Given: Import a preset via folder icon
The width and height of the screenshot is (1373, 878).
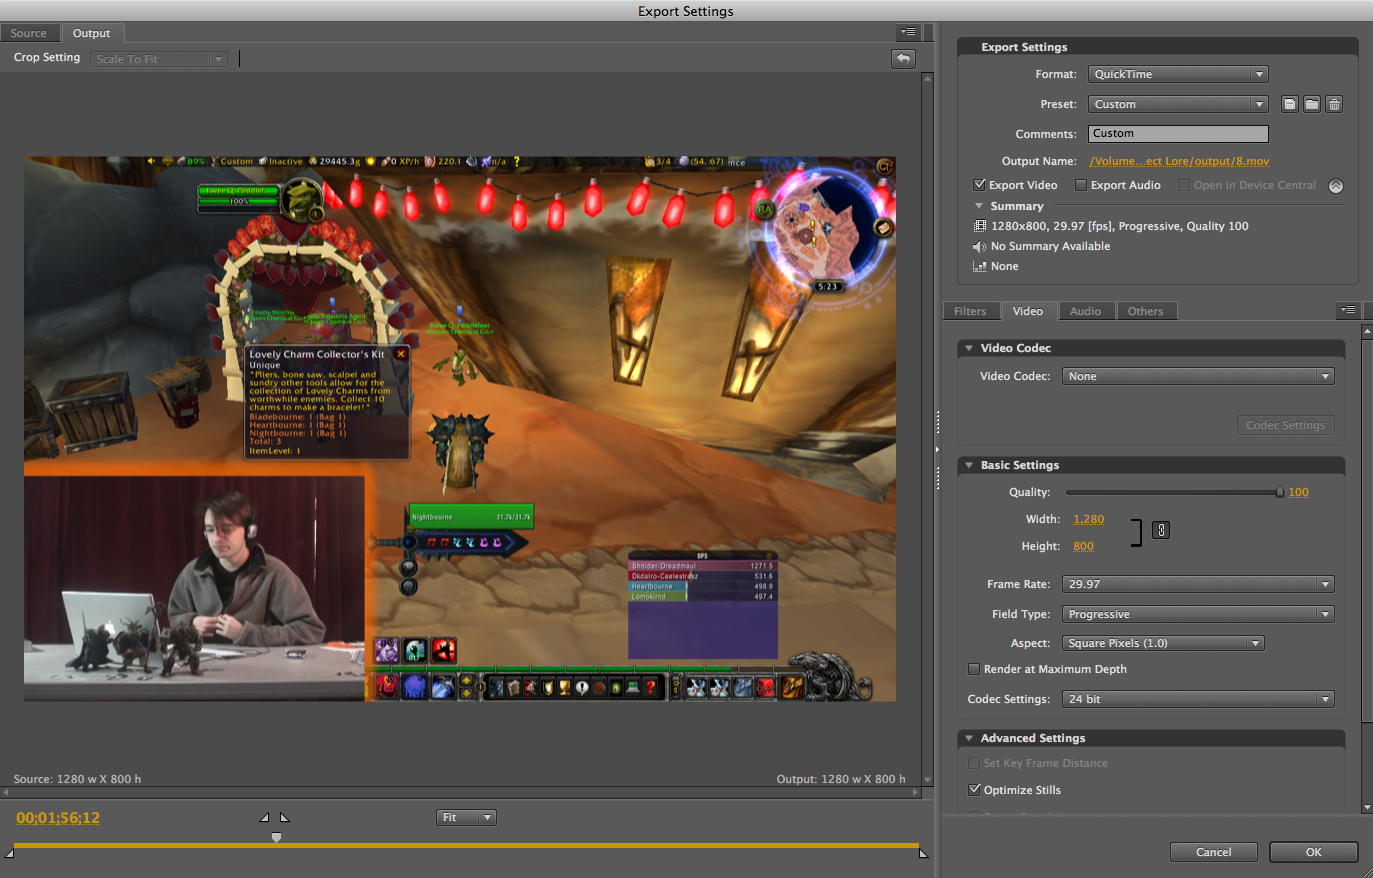Looking at the screenshot, I should coord(1312,104).
